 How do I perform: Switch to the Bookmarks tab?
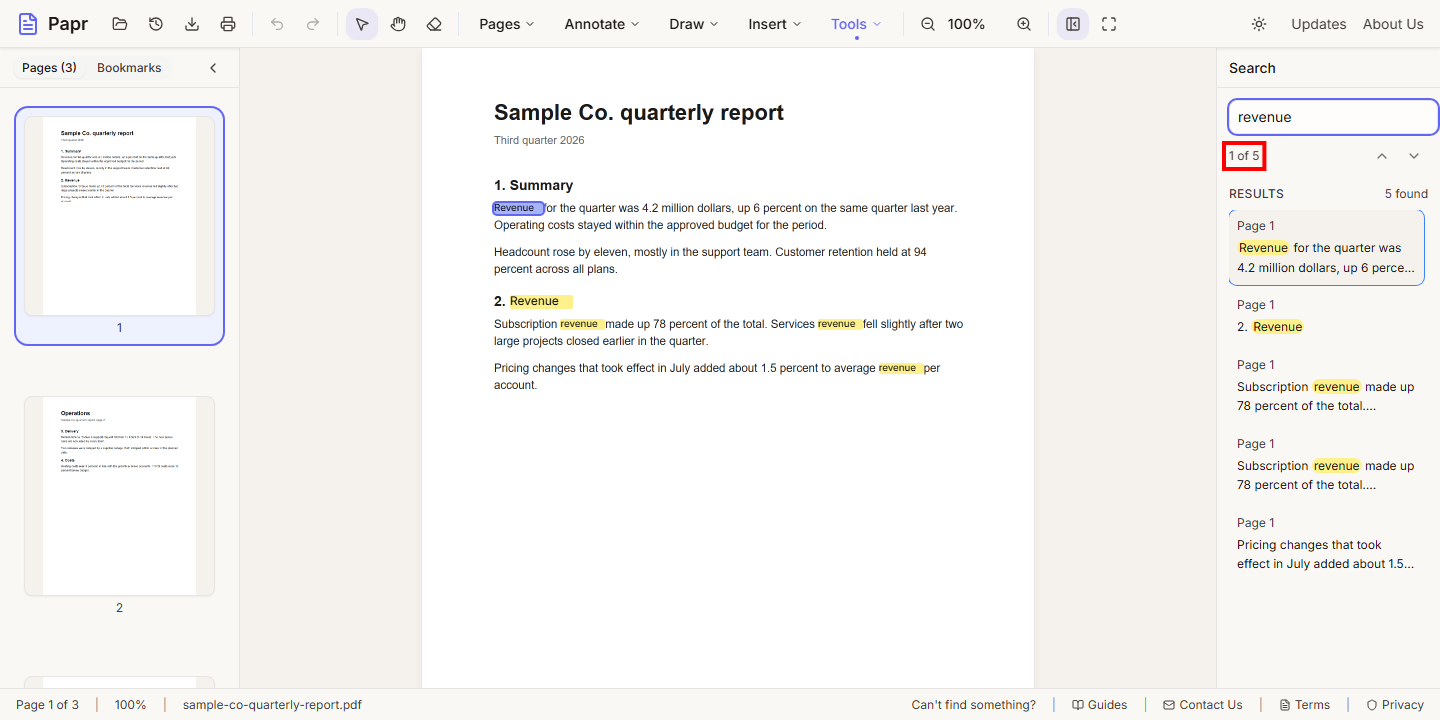pos(129,68)
